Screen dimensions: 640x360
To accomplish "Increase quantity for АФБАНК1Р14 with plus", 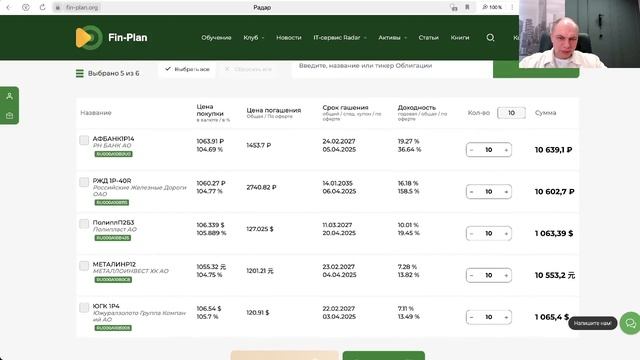I will click(x=506, y=150).
